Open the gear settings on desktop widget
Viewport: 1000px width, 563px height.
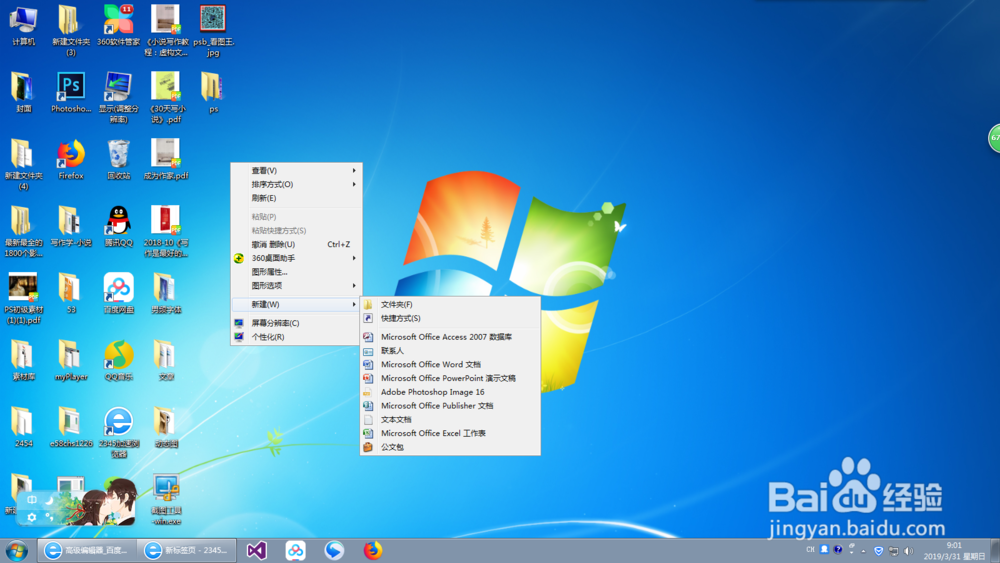click(31, 517)
